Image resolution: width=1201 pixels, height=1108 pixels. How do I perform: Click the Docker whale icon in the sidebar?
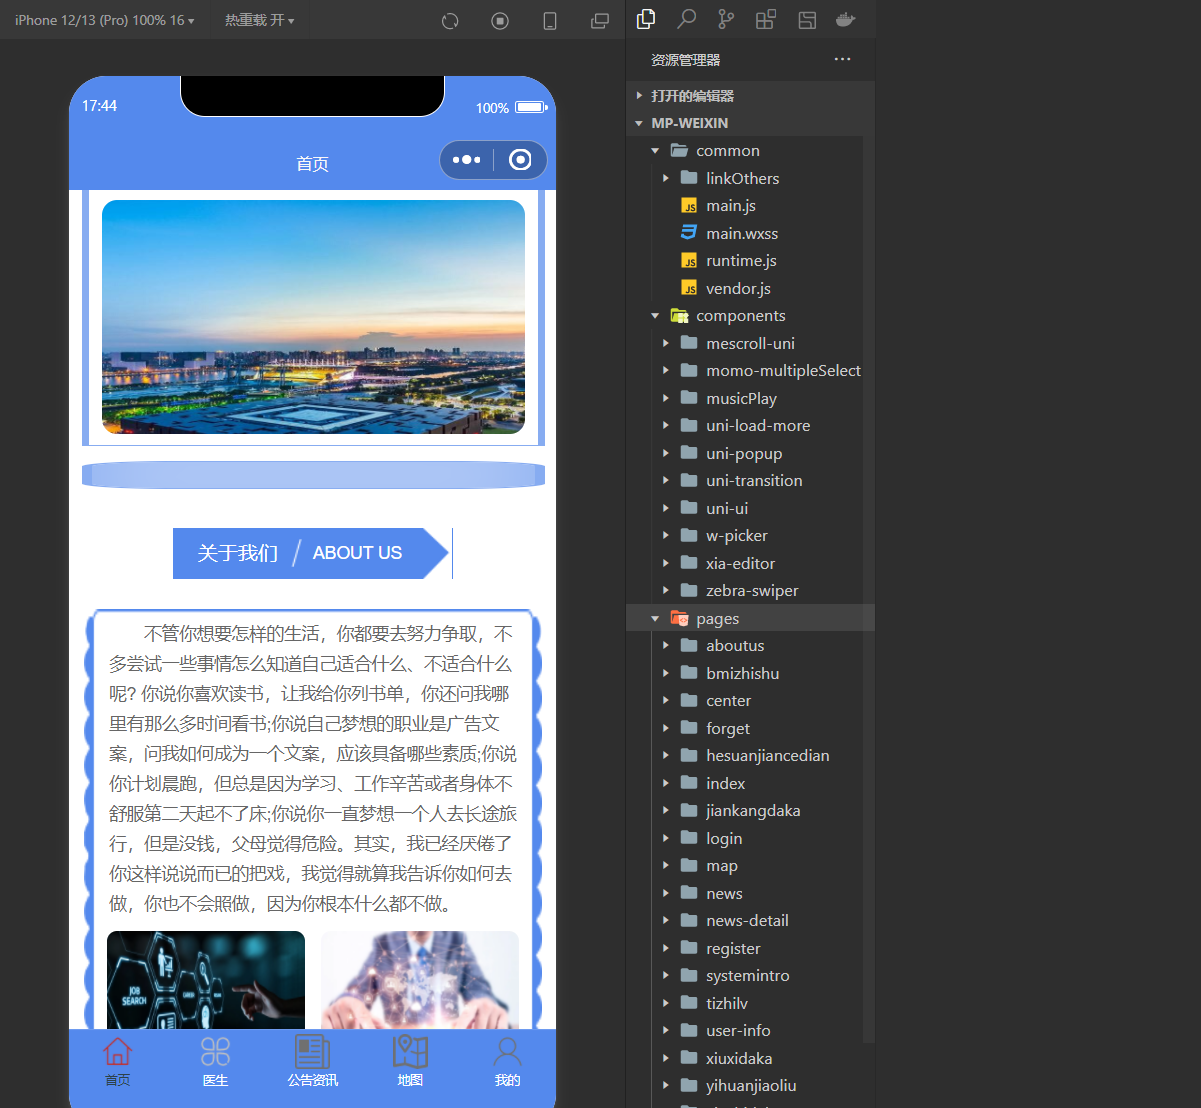click(845, 19)
